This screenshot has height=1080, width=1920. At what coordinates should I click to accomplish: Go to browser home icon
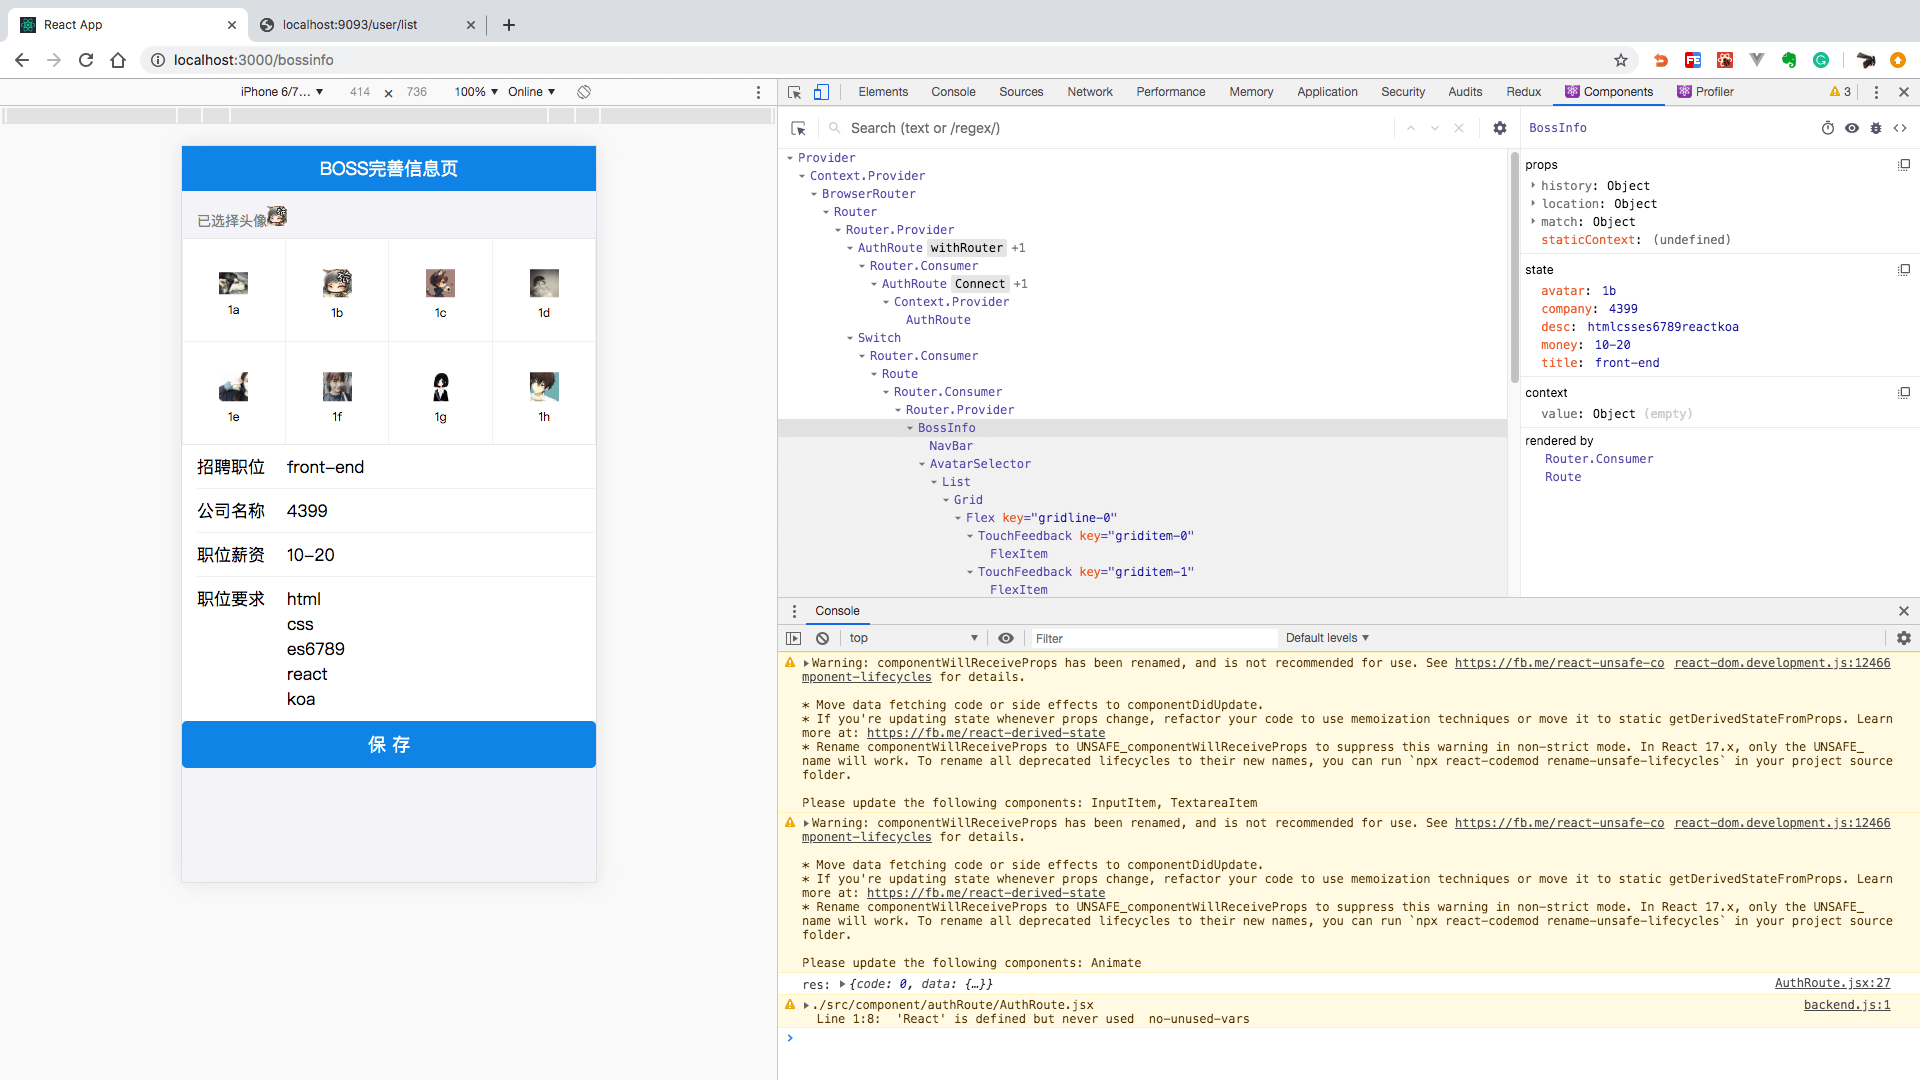118,60
